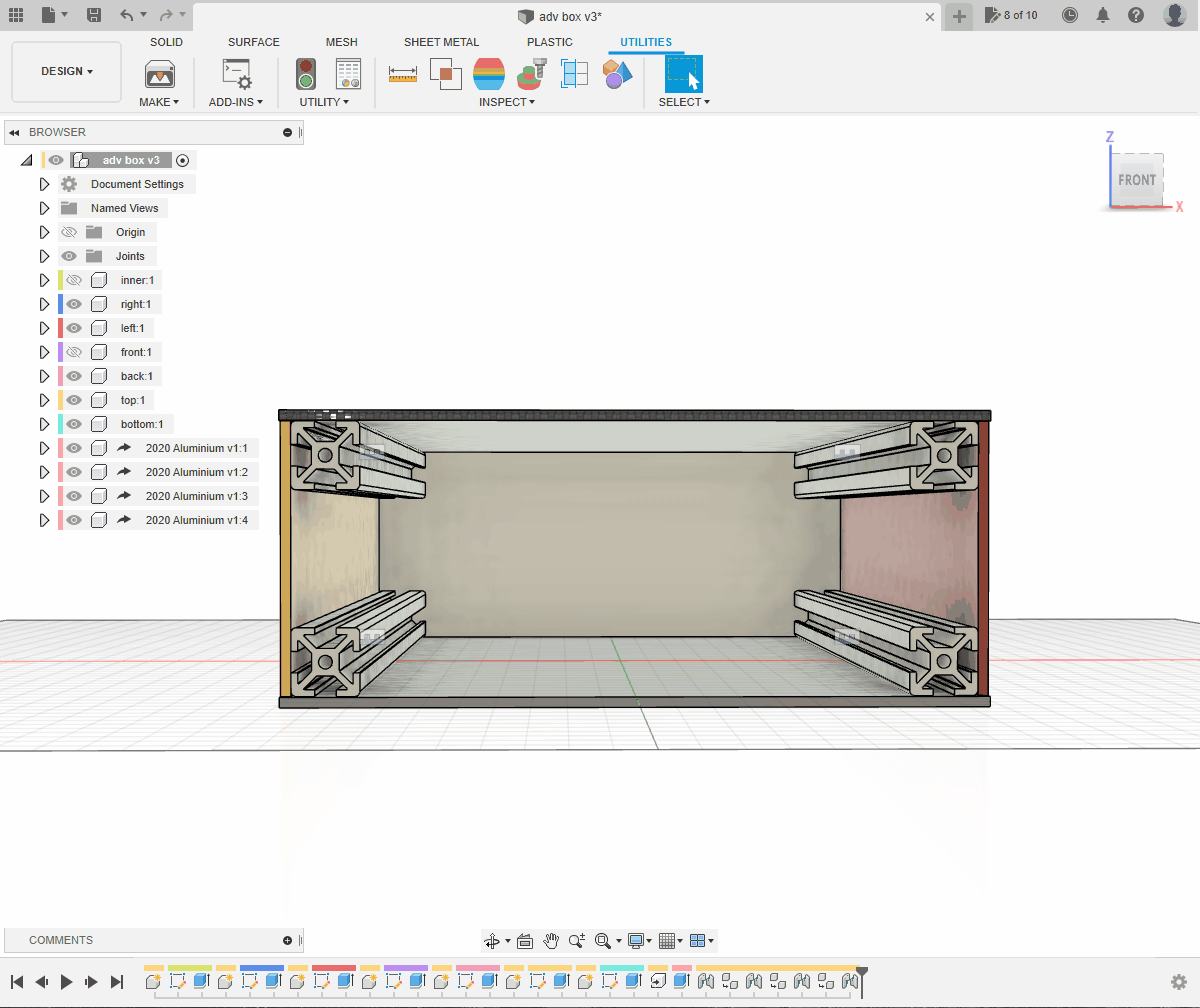The width and height of the screenshot is (1200, 1008).
Task: Open the INSPECT menu label
Action: pos(506,102)
